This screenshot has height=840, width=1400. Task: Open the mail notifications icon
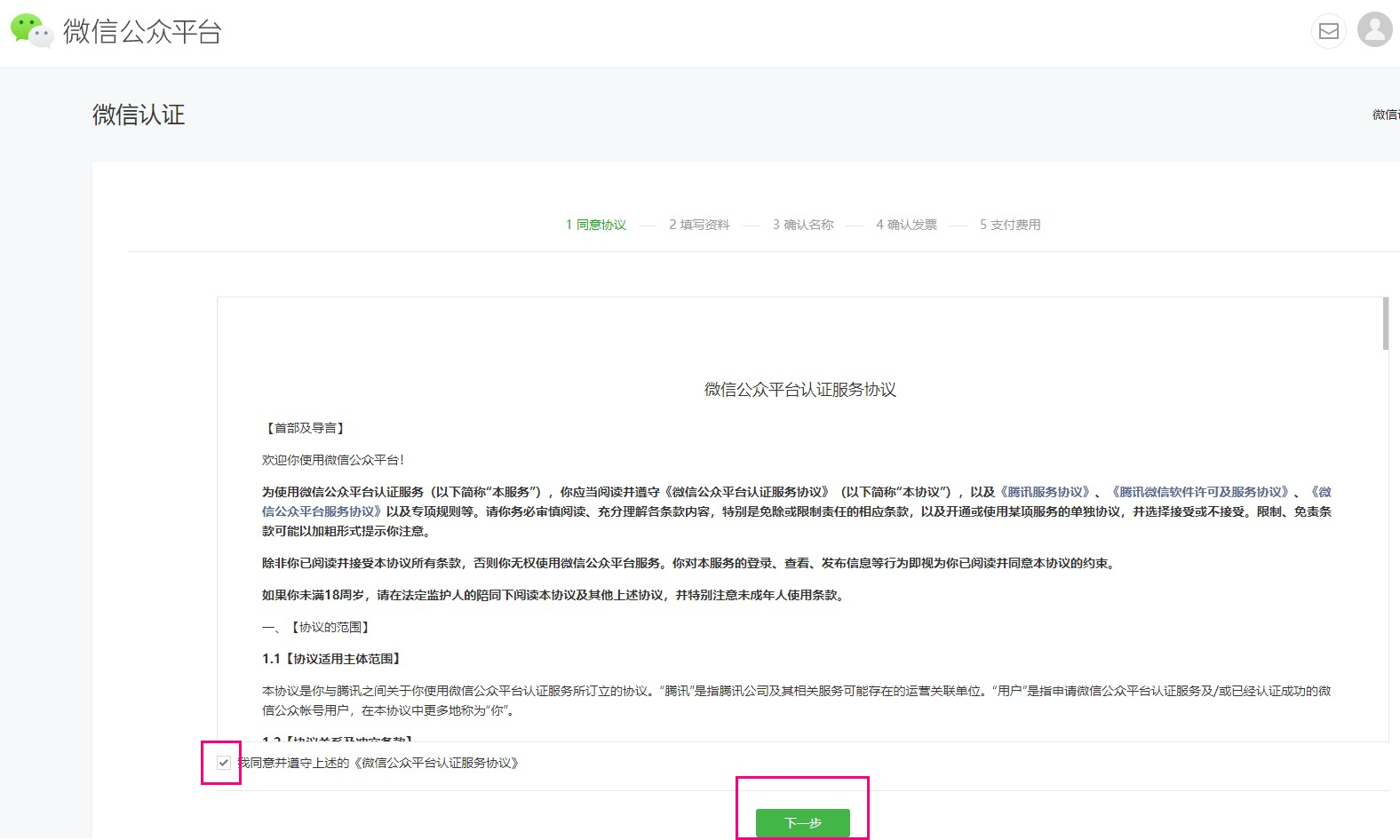[1329, 31]
